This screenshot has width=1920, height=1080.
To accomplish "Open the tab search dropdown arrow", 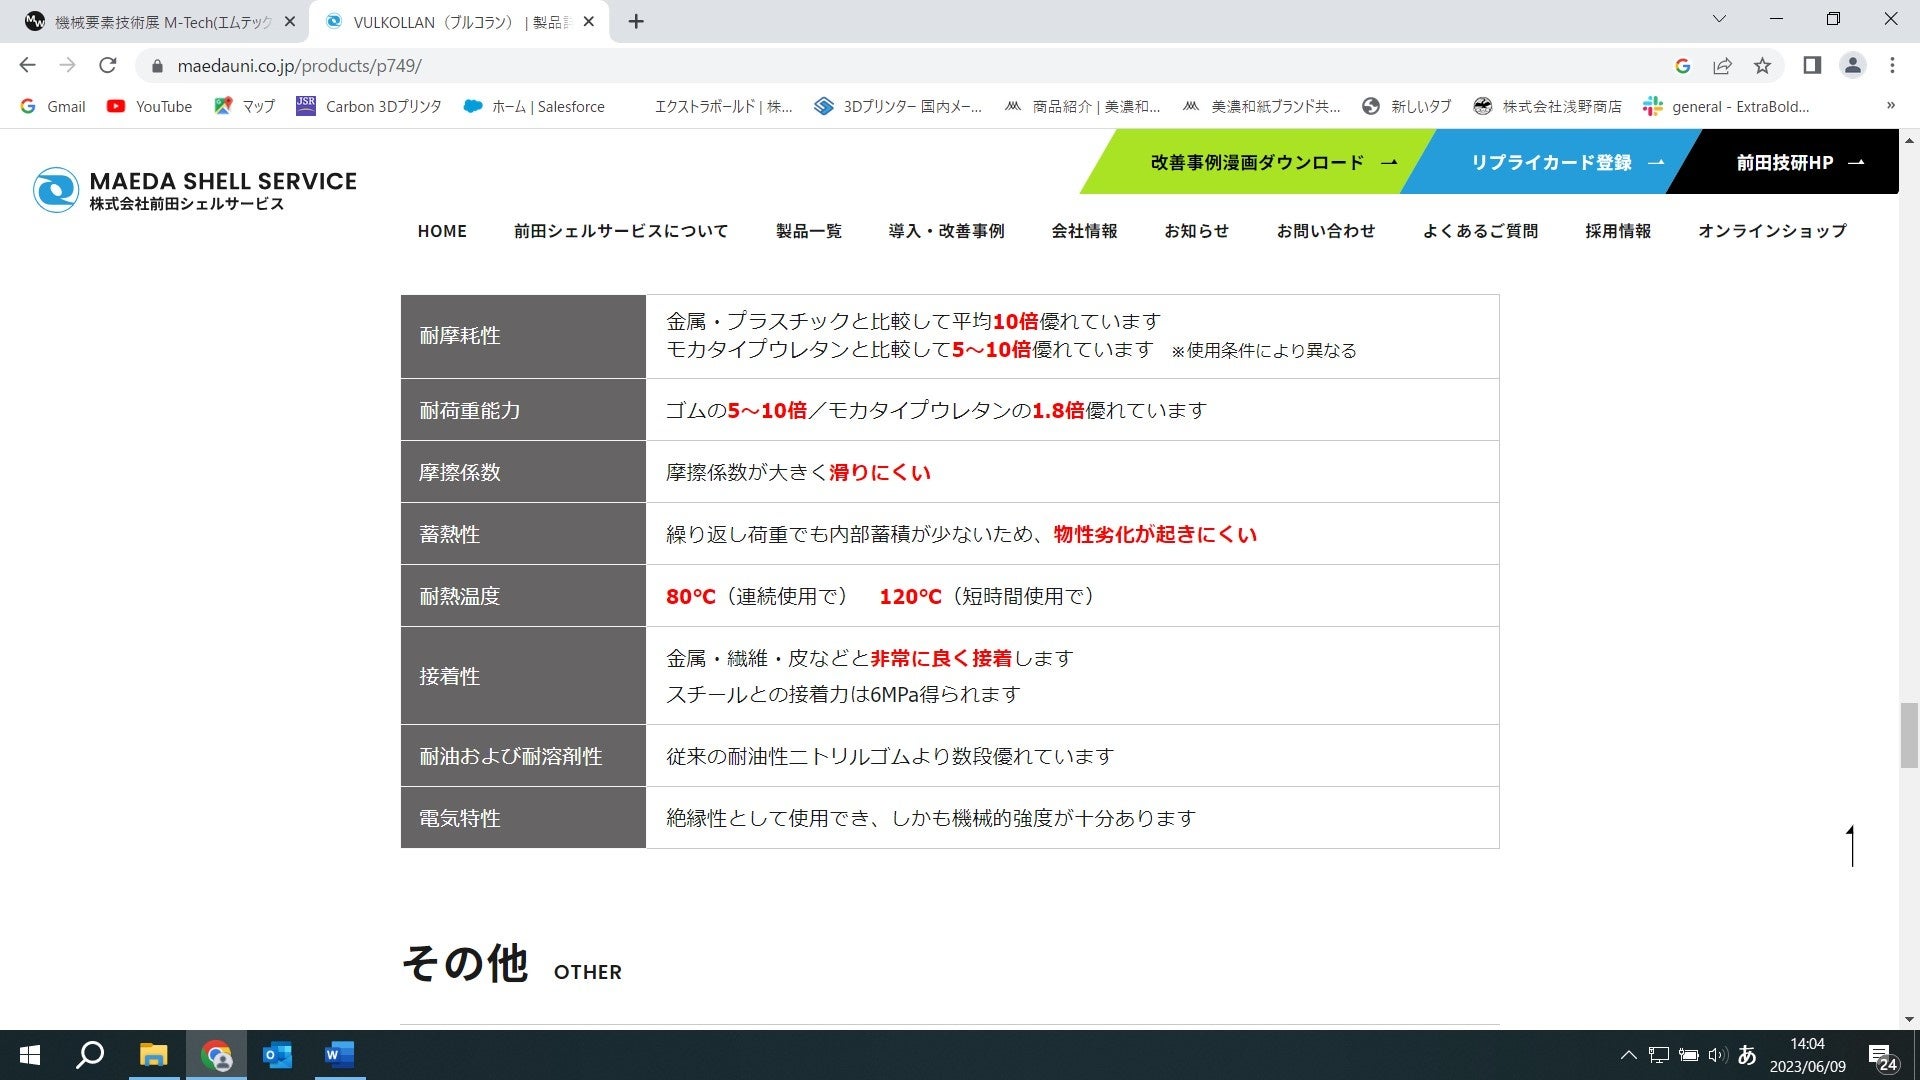I will [x=1719, y=19].
